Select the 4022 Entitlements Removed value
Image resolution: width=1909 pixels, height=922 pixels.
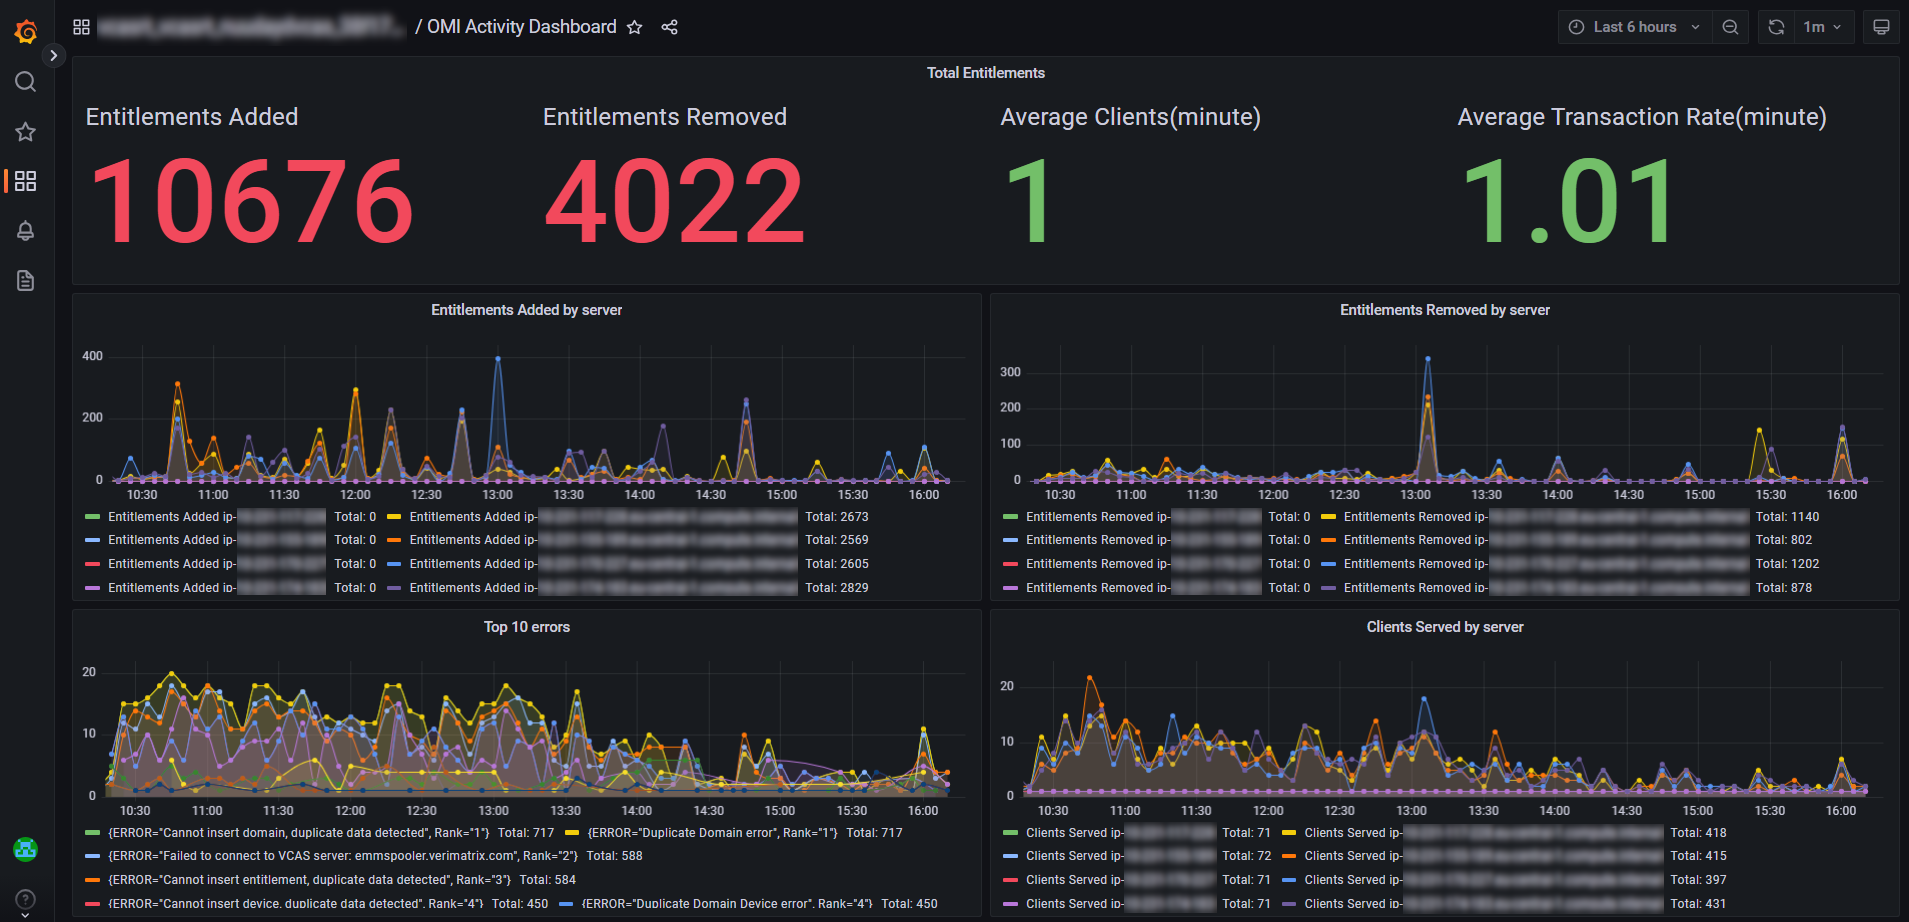[x=675, y=201]
